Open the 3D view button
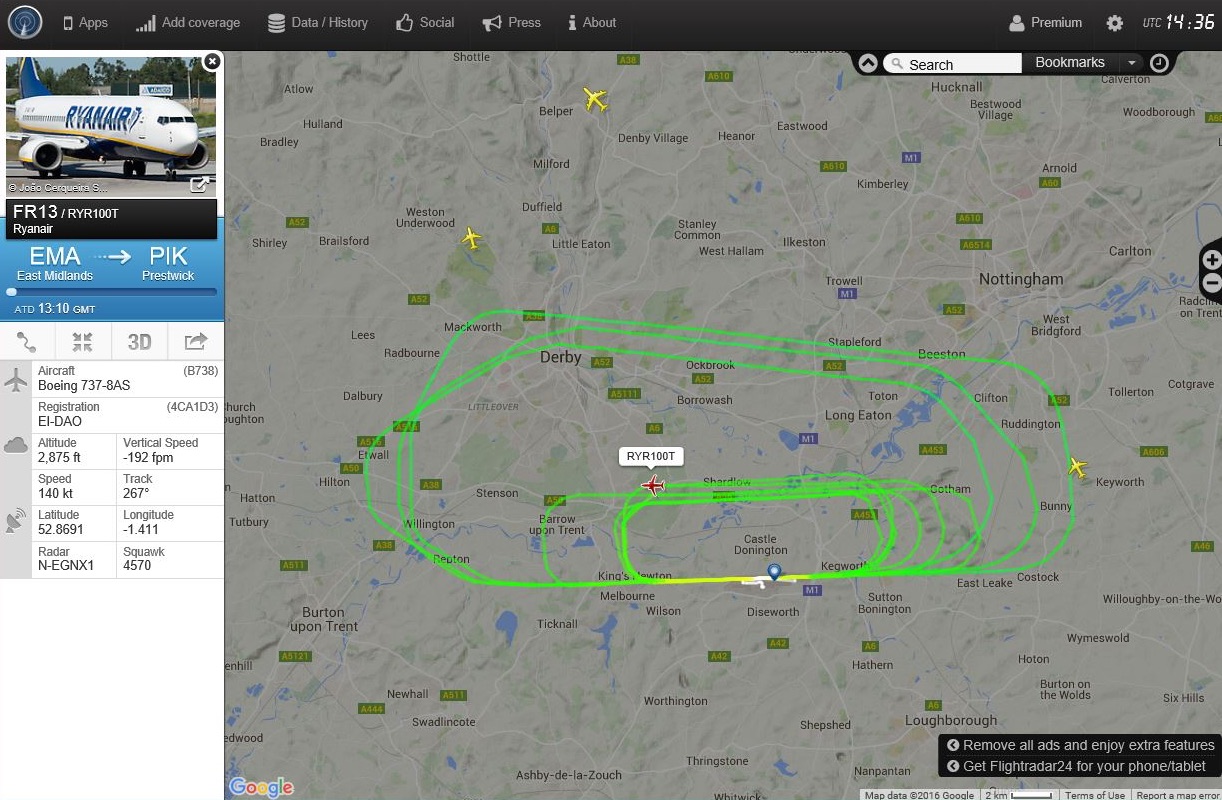The width and height of the screenshot is (1222, 800). (139, 342)
